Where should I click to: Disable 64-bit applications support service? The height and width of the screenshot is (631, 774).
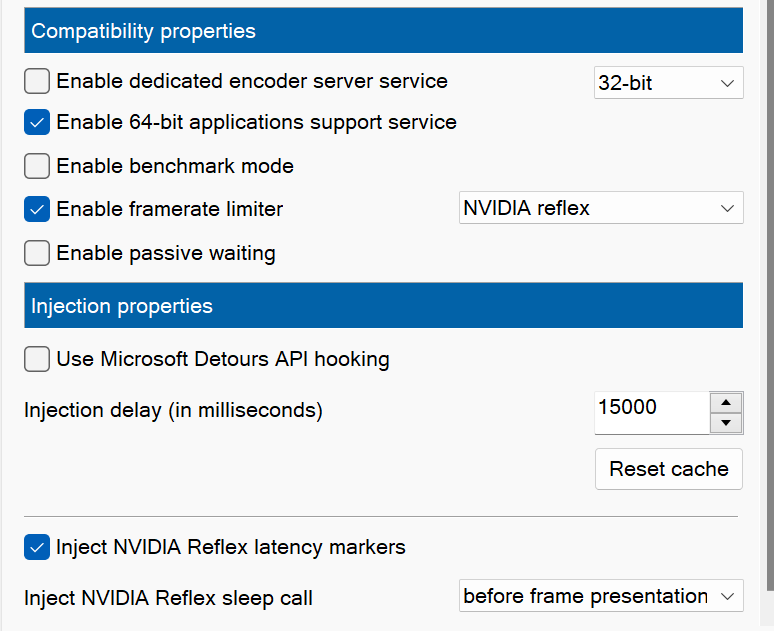(37, 122)
